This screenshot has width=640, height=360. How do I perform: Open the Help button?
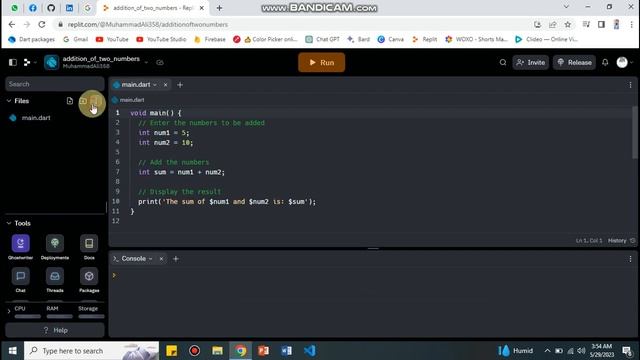point(55,330)
